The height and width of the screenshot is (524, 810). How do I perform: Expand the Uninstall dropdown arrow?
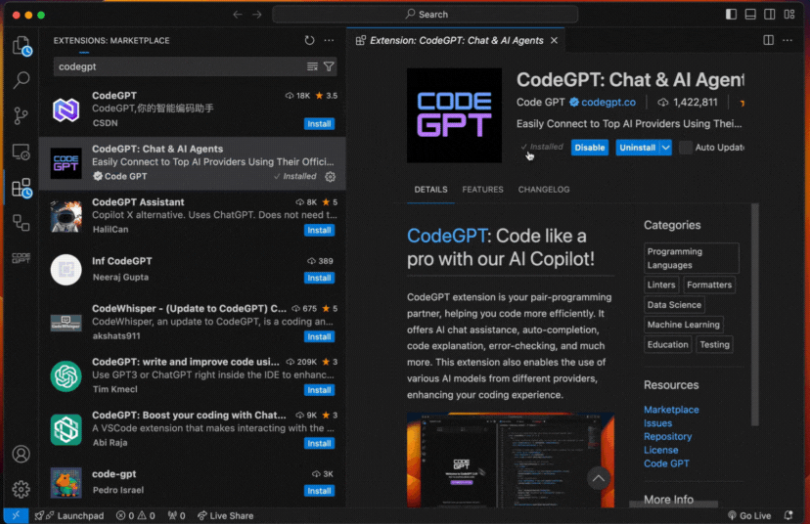click(666, 148)
